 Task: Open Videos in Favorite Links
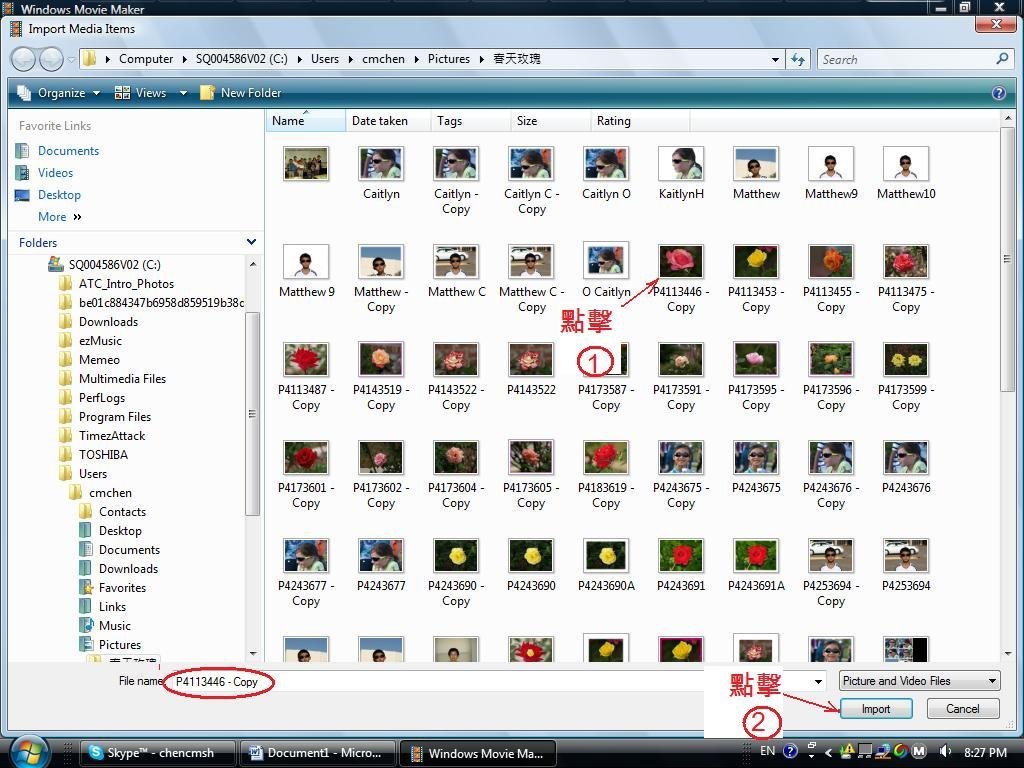(55, 173)
